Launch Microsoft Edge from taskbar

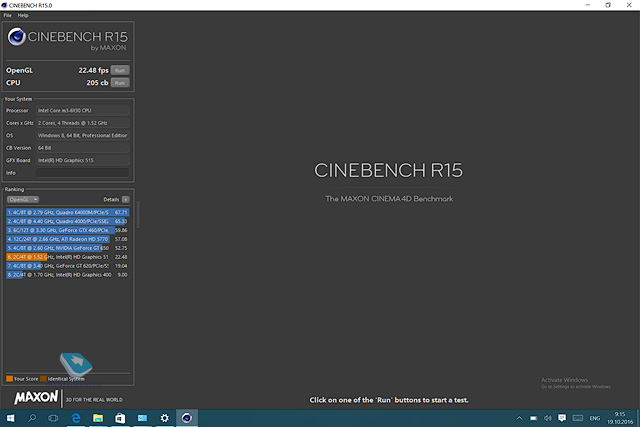[76, 418]
